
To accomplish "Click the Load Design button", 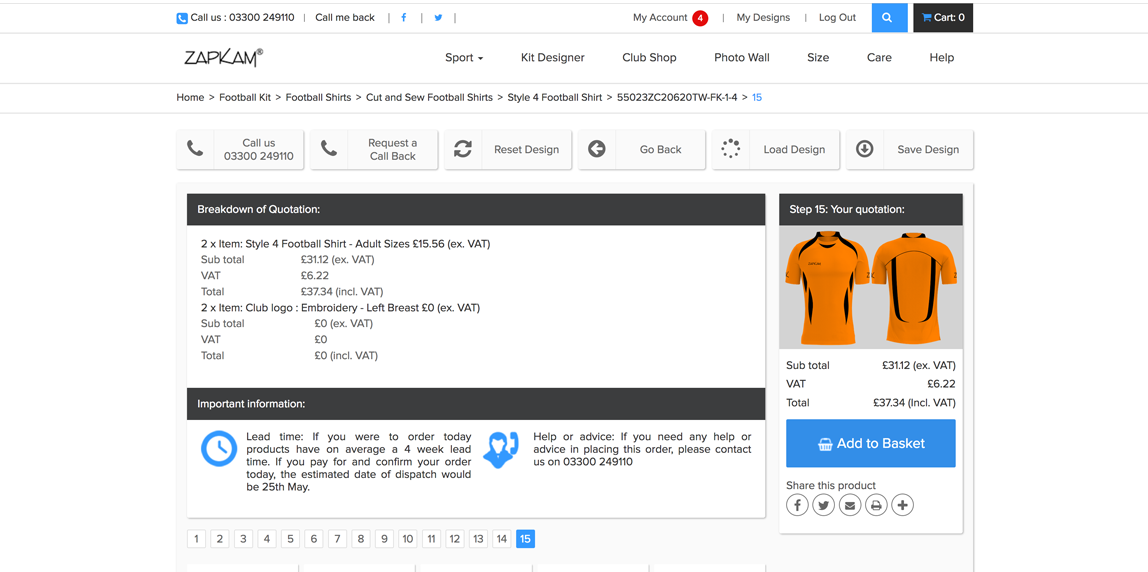I will pos(776,149).
